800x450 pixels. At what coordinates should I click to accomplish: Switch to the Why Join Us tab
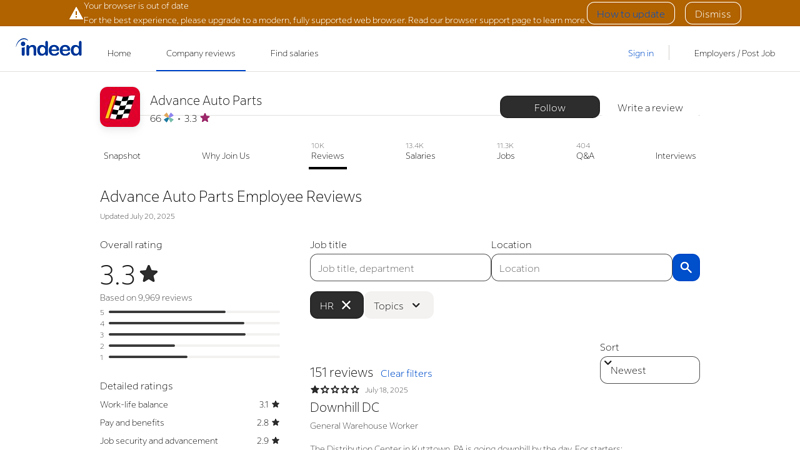tap(226, 156)
